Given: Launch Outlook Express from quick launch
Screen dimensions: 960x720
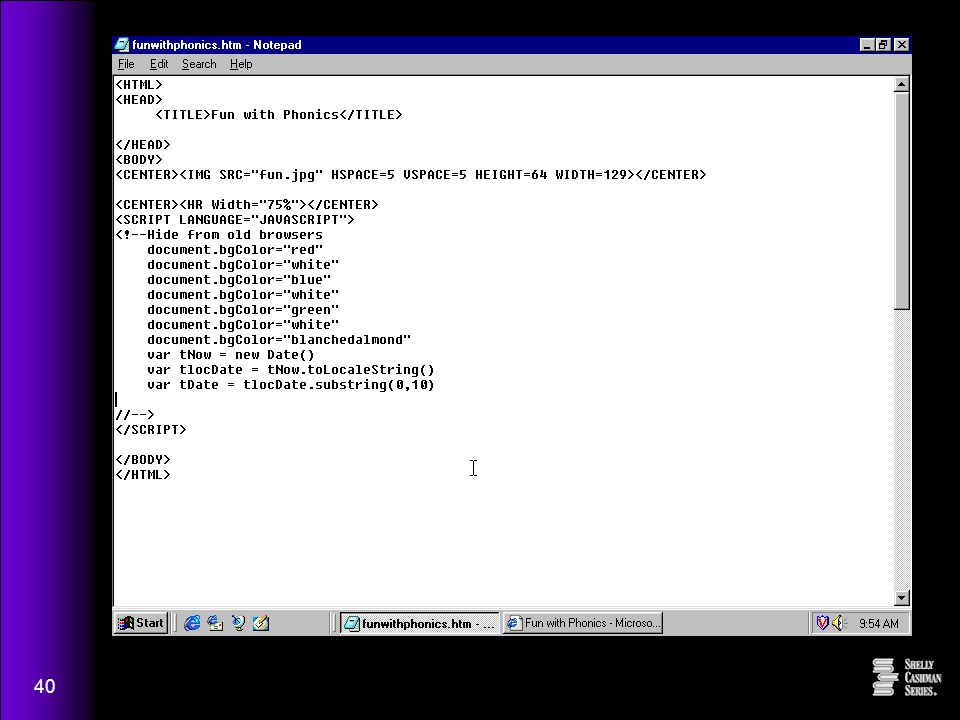Looking at the screenshot, I should click(215, 623).
